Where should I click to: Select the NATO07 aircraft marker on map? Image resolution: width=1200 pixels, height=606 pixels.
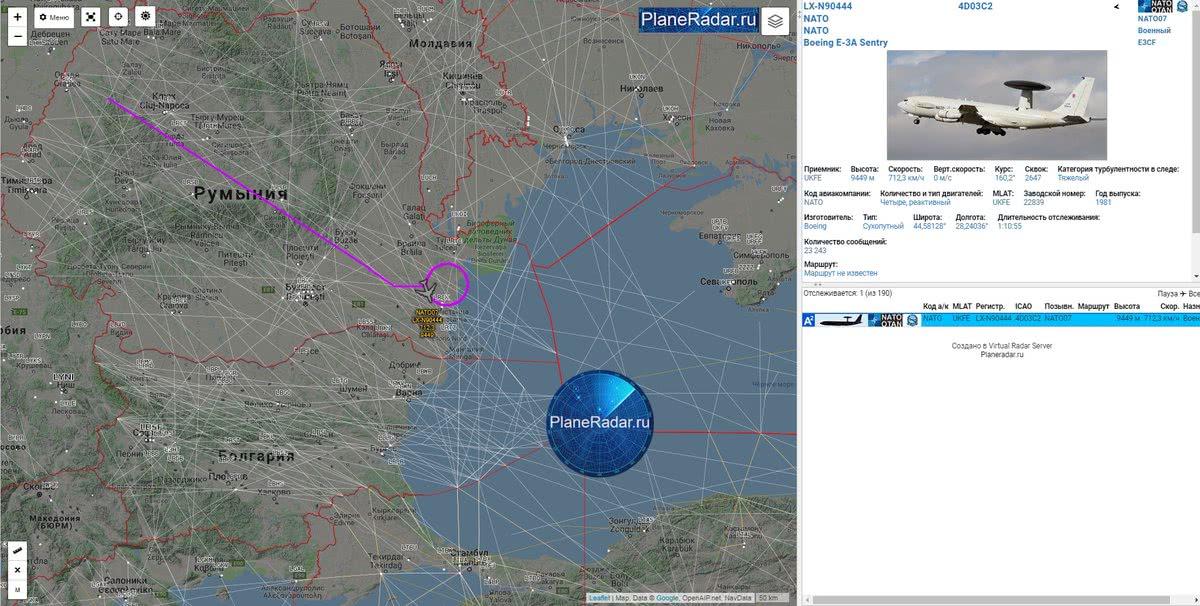pyautogui.click(x=426, y=291)
